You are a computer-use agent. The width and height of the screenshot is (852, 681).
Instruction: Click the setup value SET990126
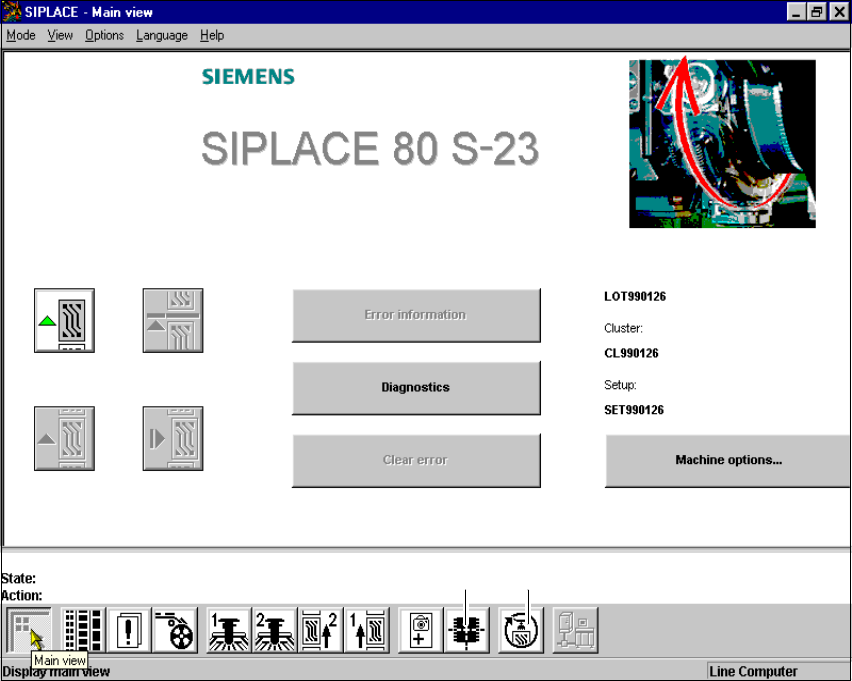point(634,410)
